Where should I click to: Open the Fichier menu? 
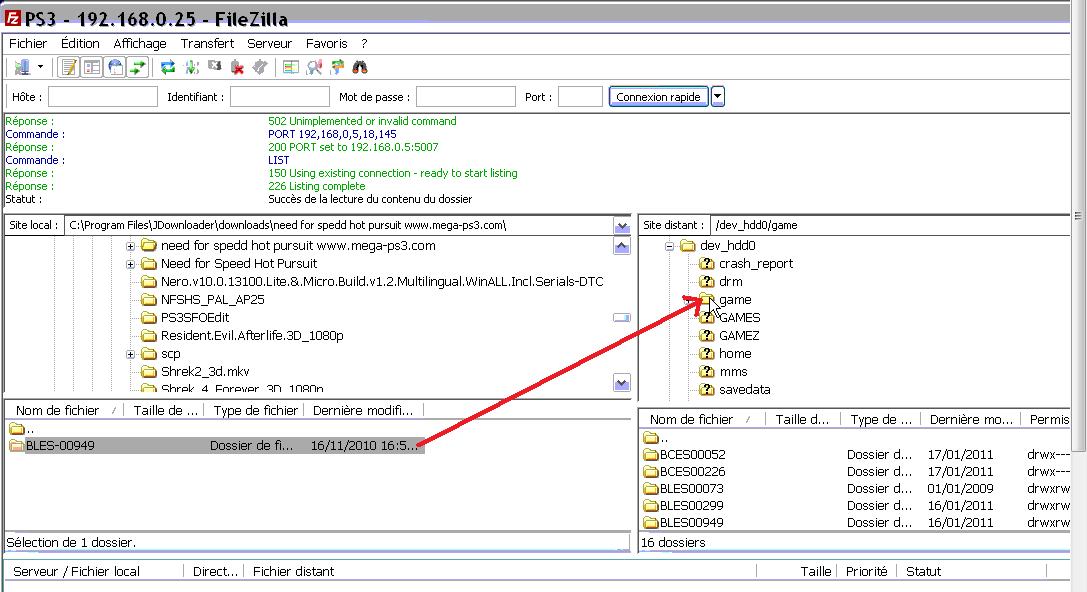click(28, 43)
